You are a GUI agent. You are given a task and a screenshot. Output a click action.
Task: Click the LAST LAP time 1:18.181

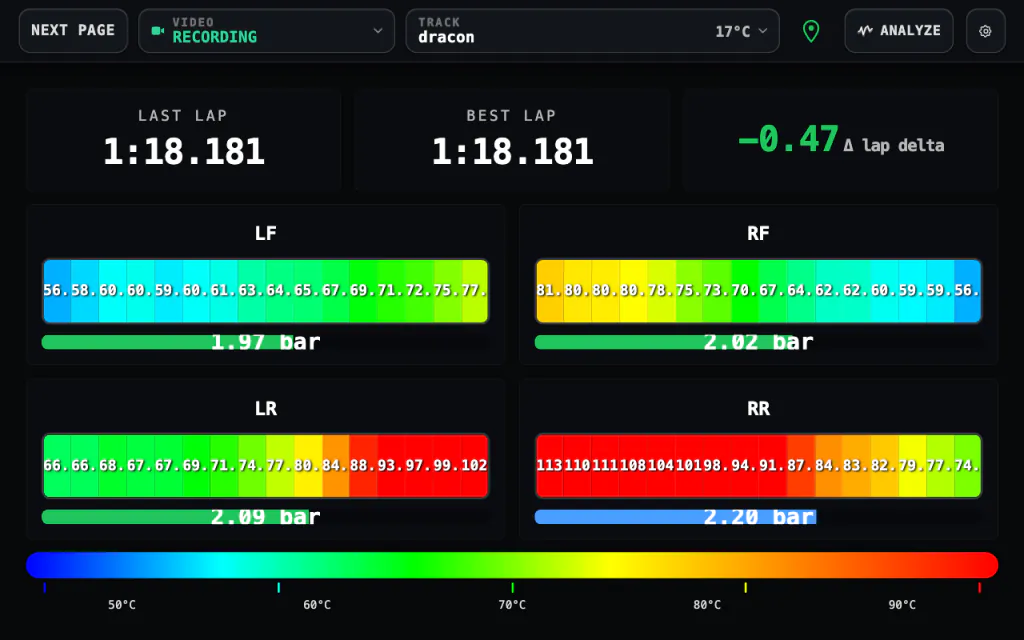(184, 152)
